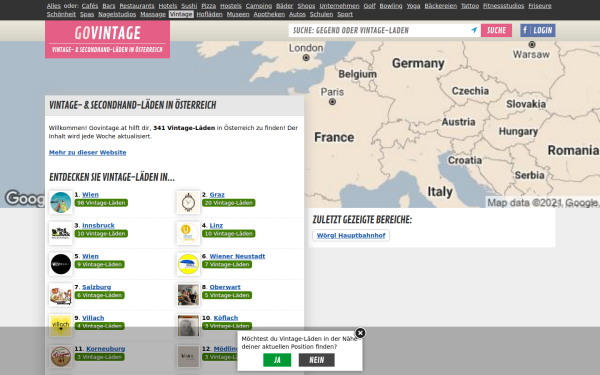Open the Camping category
600x375 pixels.
(259, 6)
